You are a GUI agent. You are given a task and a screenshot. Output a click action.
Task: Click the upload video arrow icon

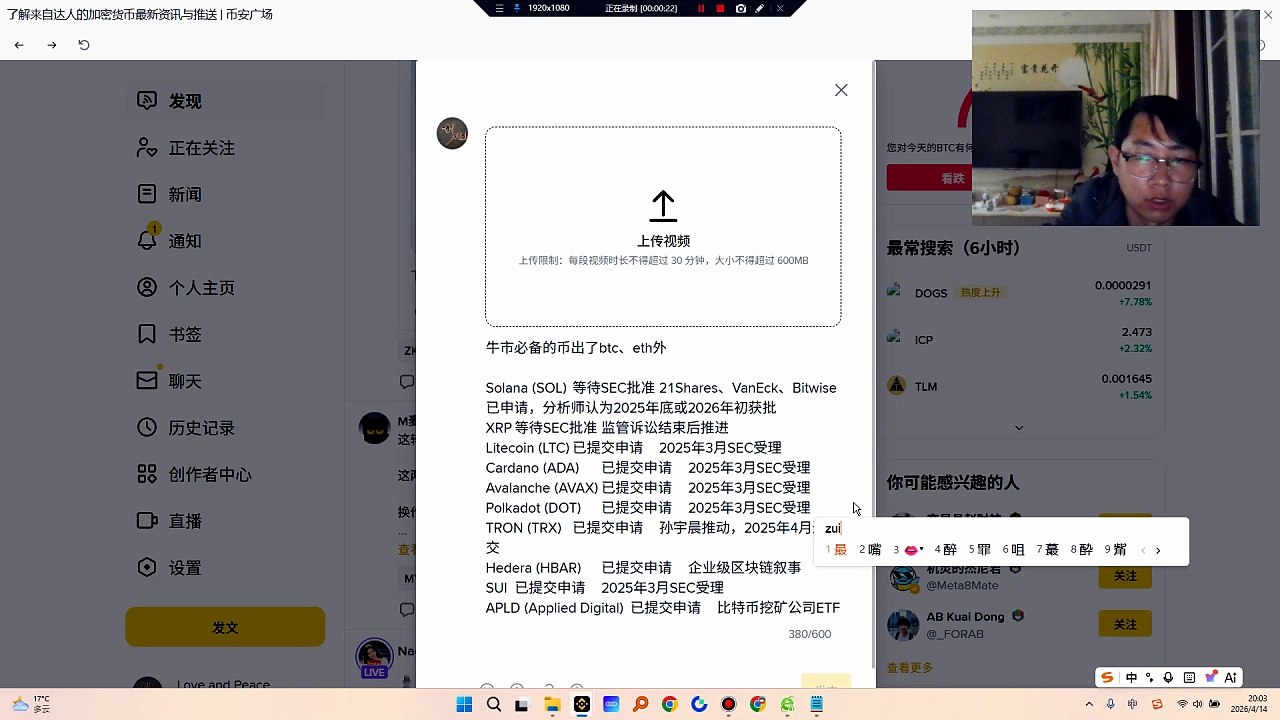[663, 207]
